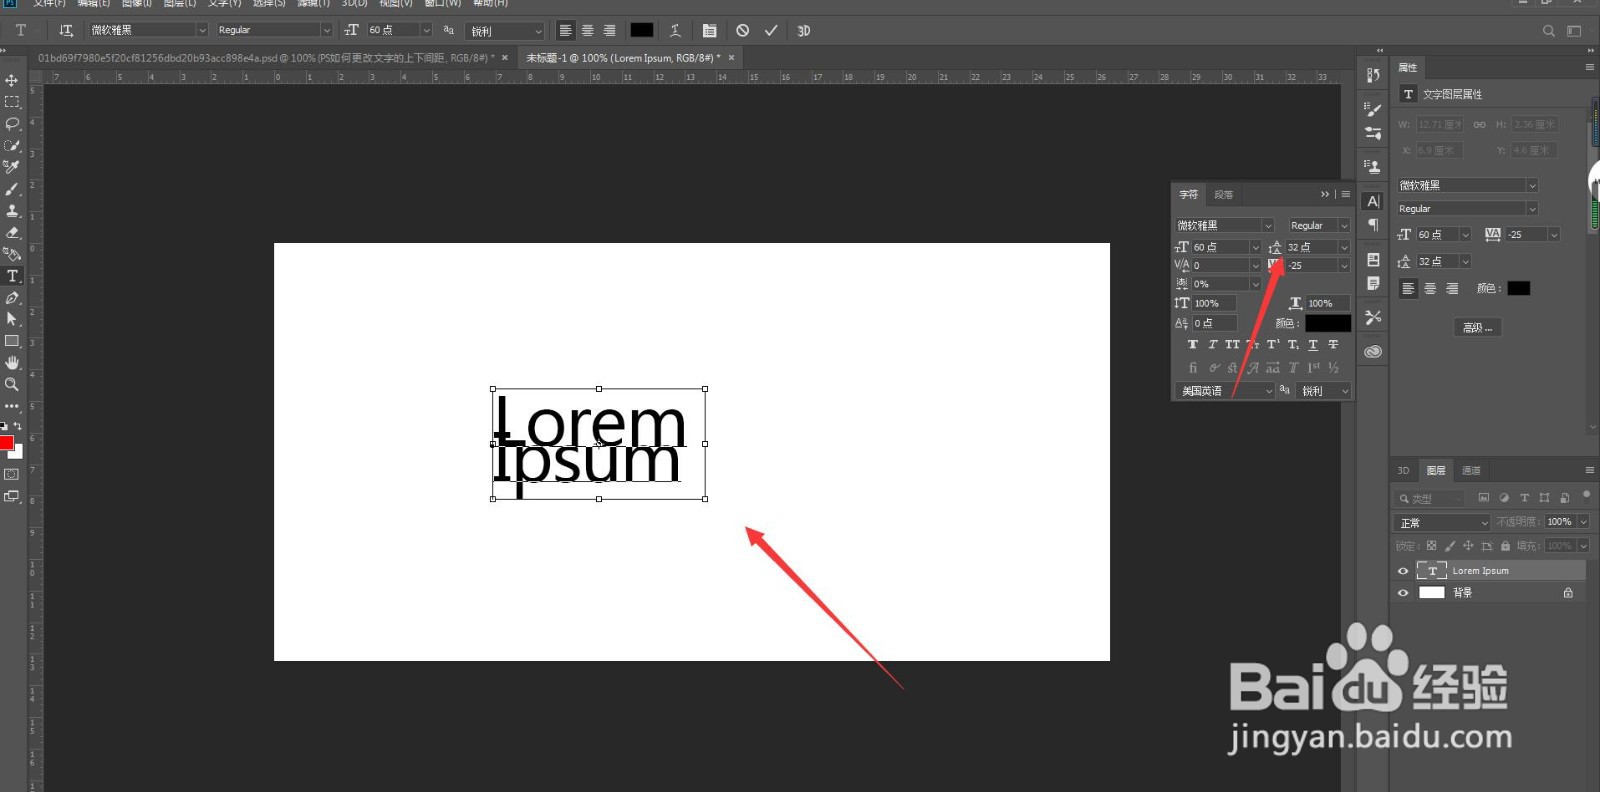
Task: Open Regular font style dropdown in options bar
Action: pyautogui.click(x=326, y=30)
